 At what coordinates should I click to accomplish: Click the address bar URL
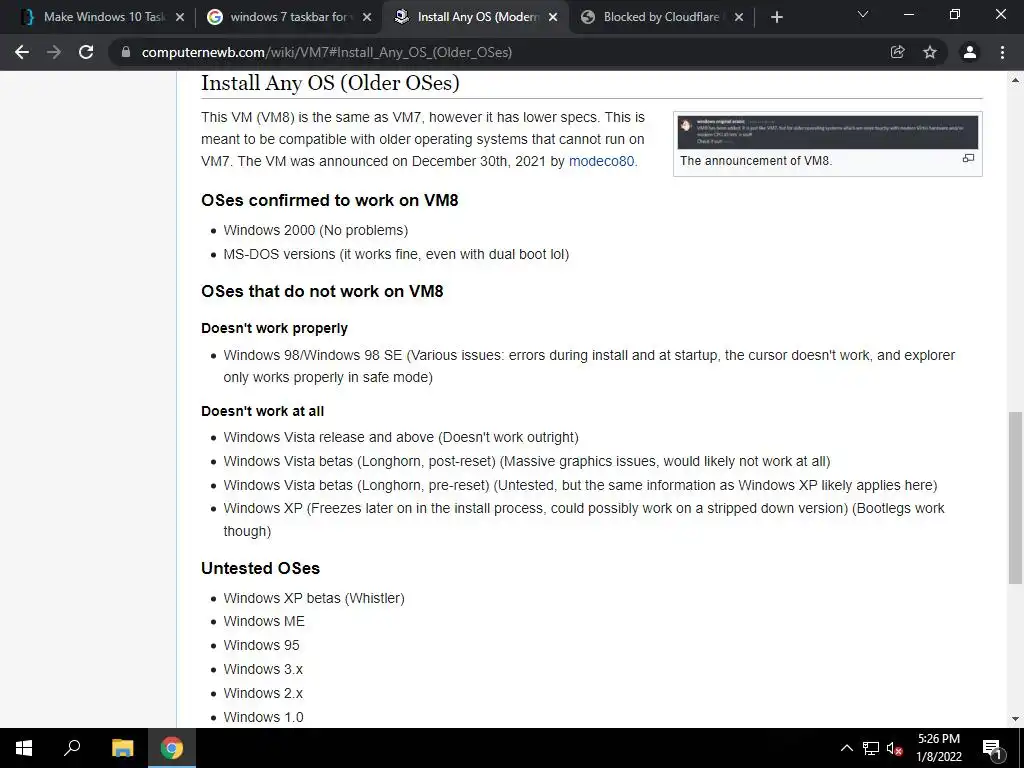327,52
